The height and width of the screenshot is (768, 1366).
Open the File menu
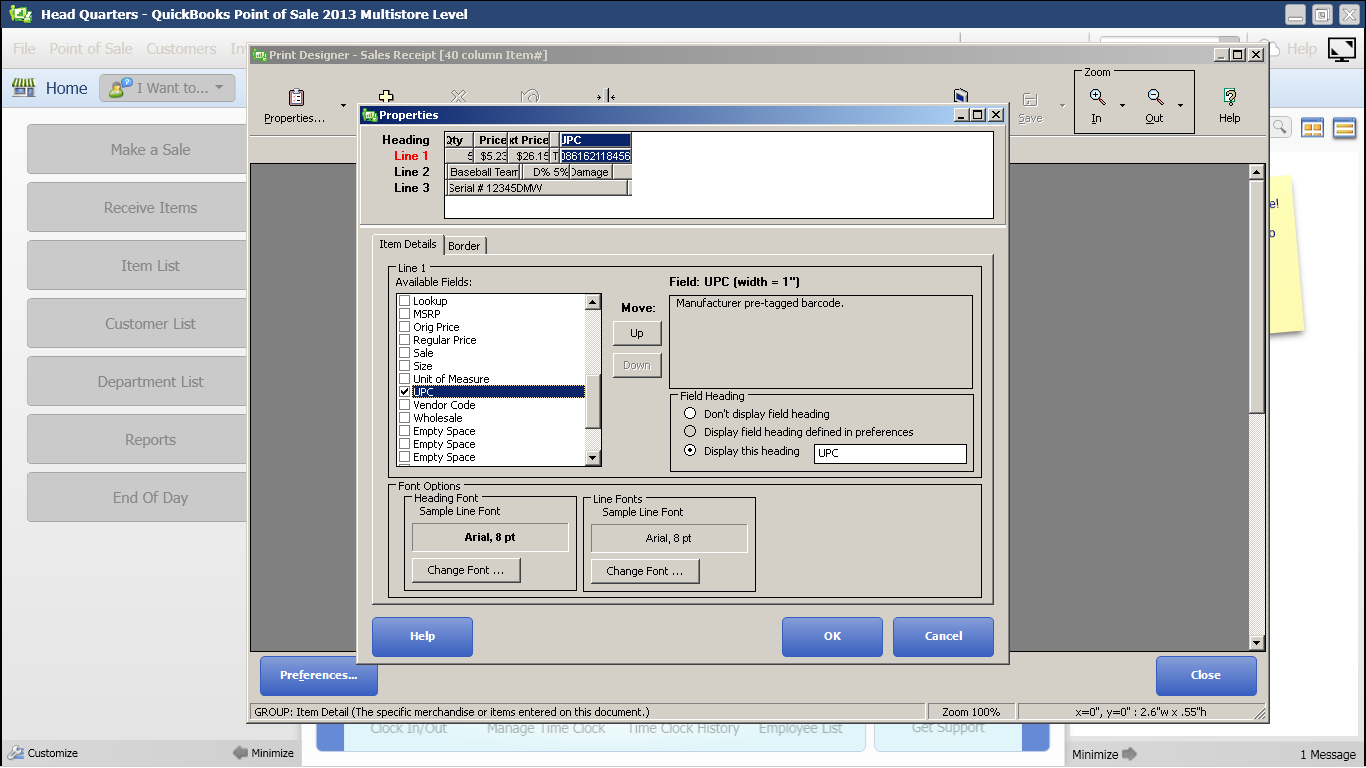(24, 48)
